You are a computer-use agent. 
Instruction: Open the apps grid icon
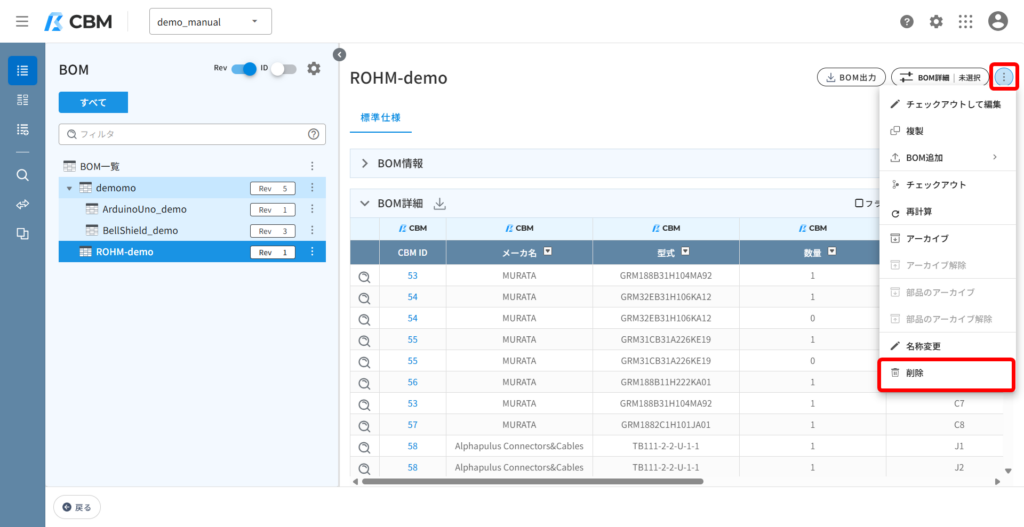pos(965,22)
